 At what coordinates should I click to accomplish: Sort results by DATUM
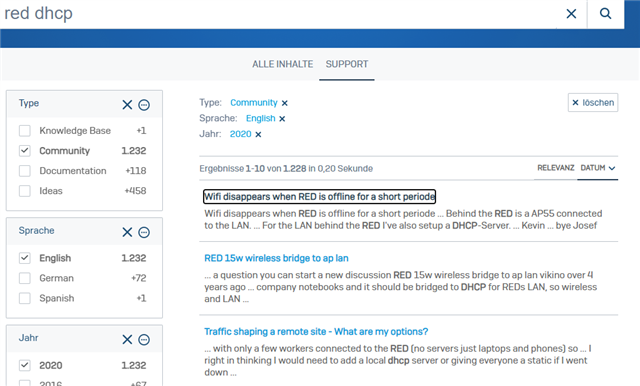(x=598, y=168)
